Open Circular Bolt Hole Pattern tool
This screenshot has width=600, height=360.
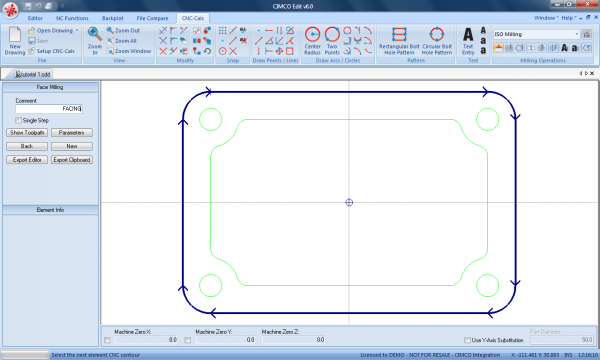437,34
